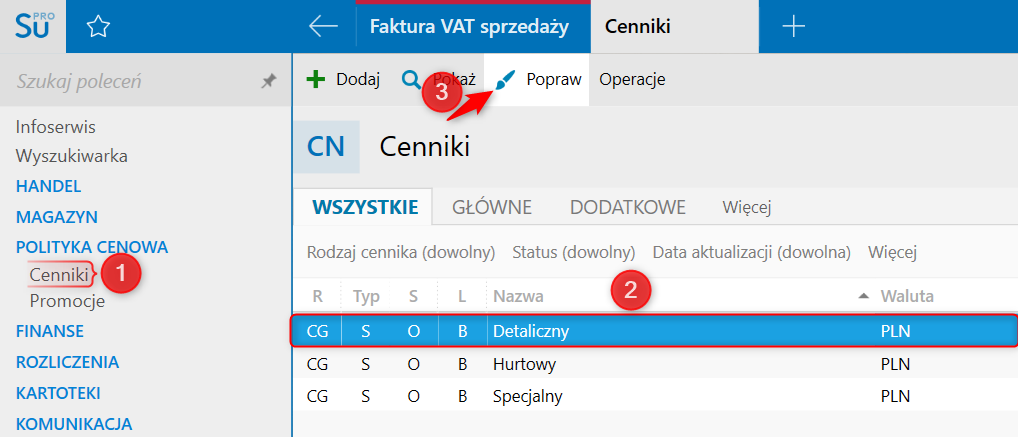
Task: Click the Popraw brush icon
Action: tap(507, 80)
